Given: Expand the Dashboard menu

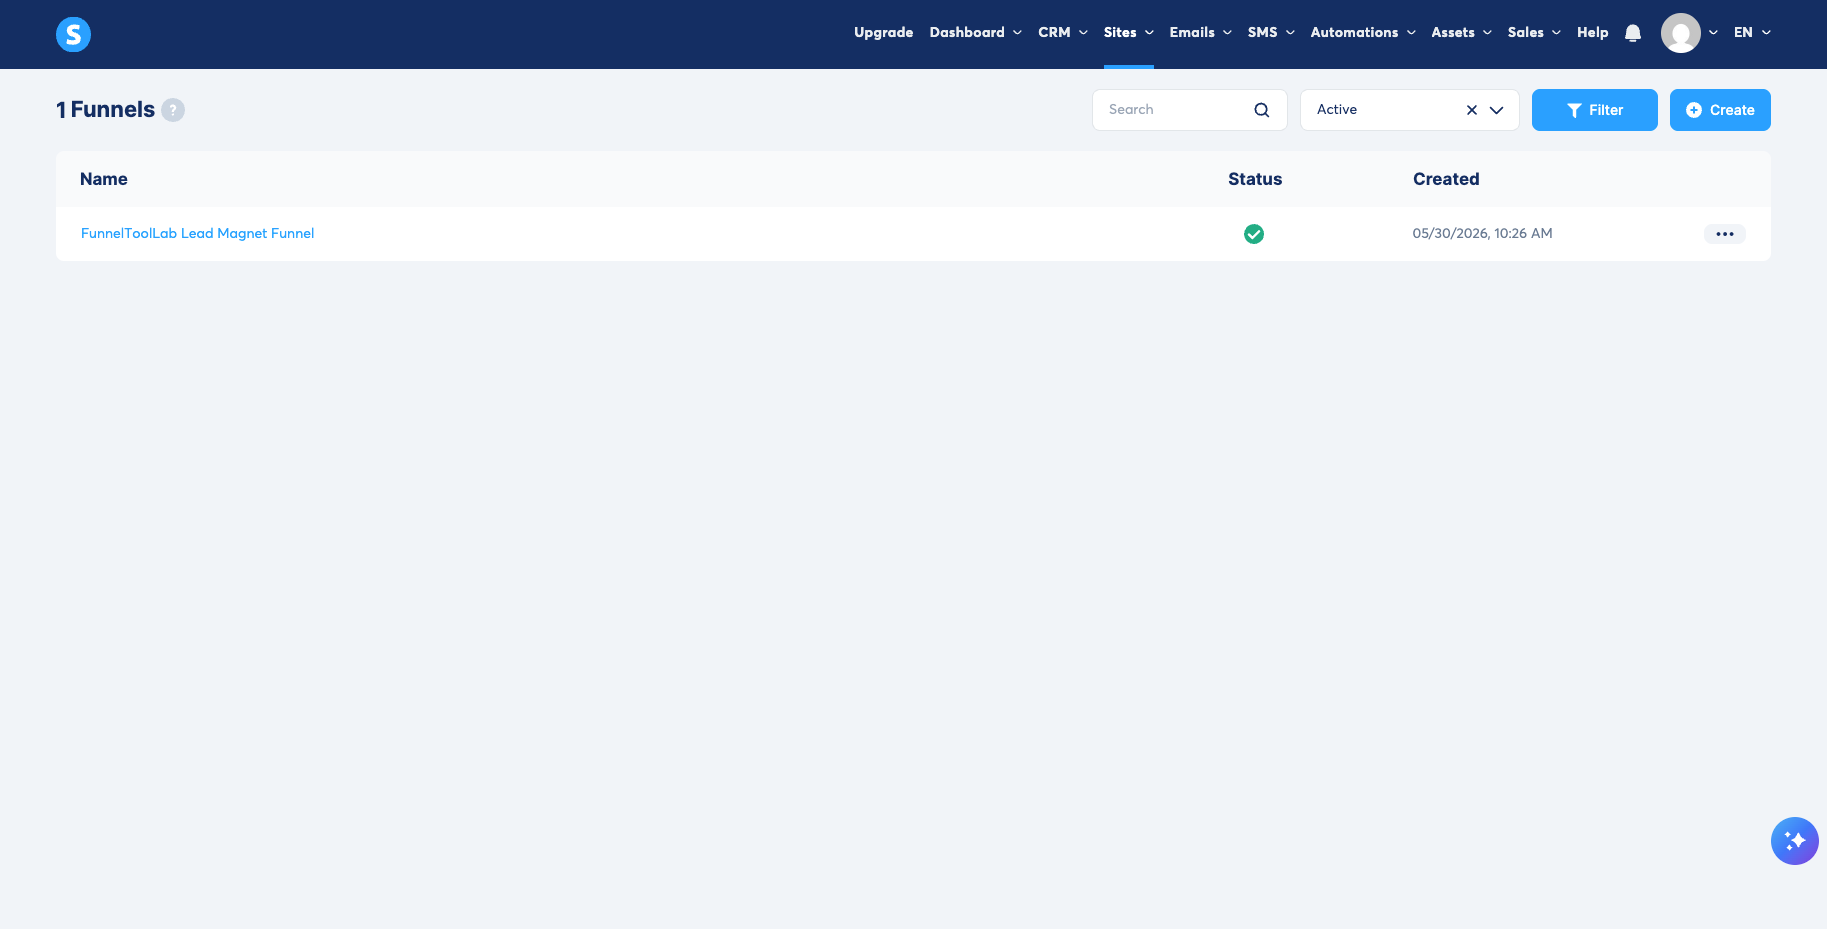Looking at the screenshot, I should [x=975, y=32].
